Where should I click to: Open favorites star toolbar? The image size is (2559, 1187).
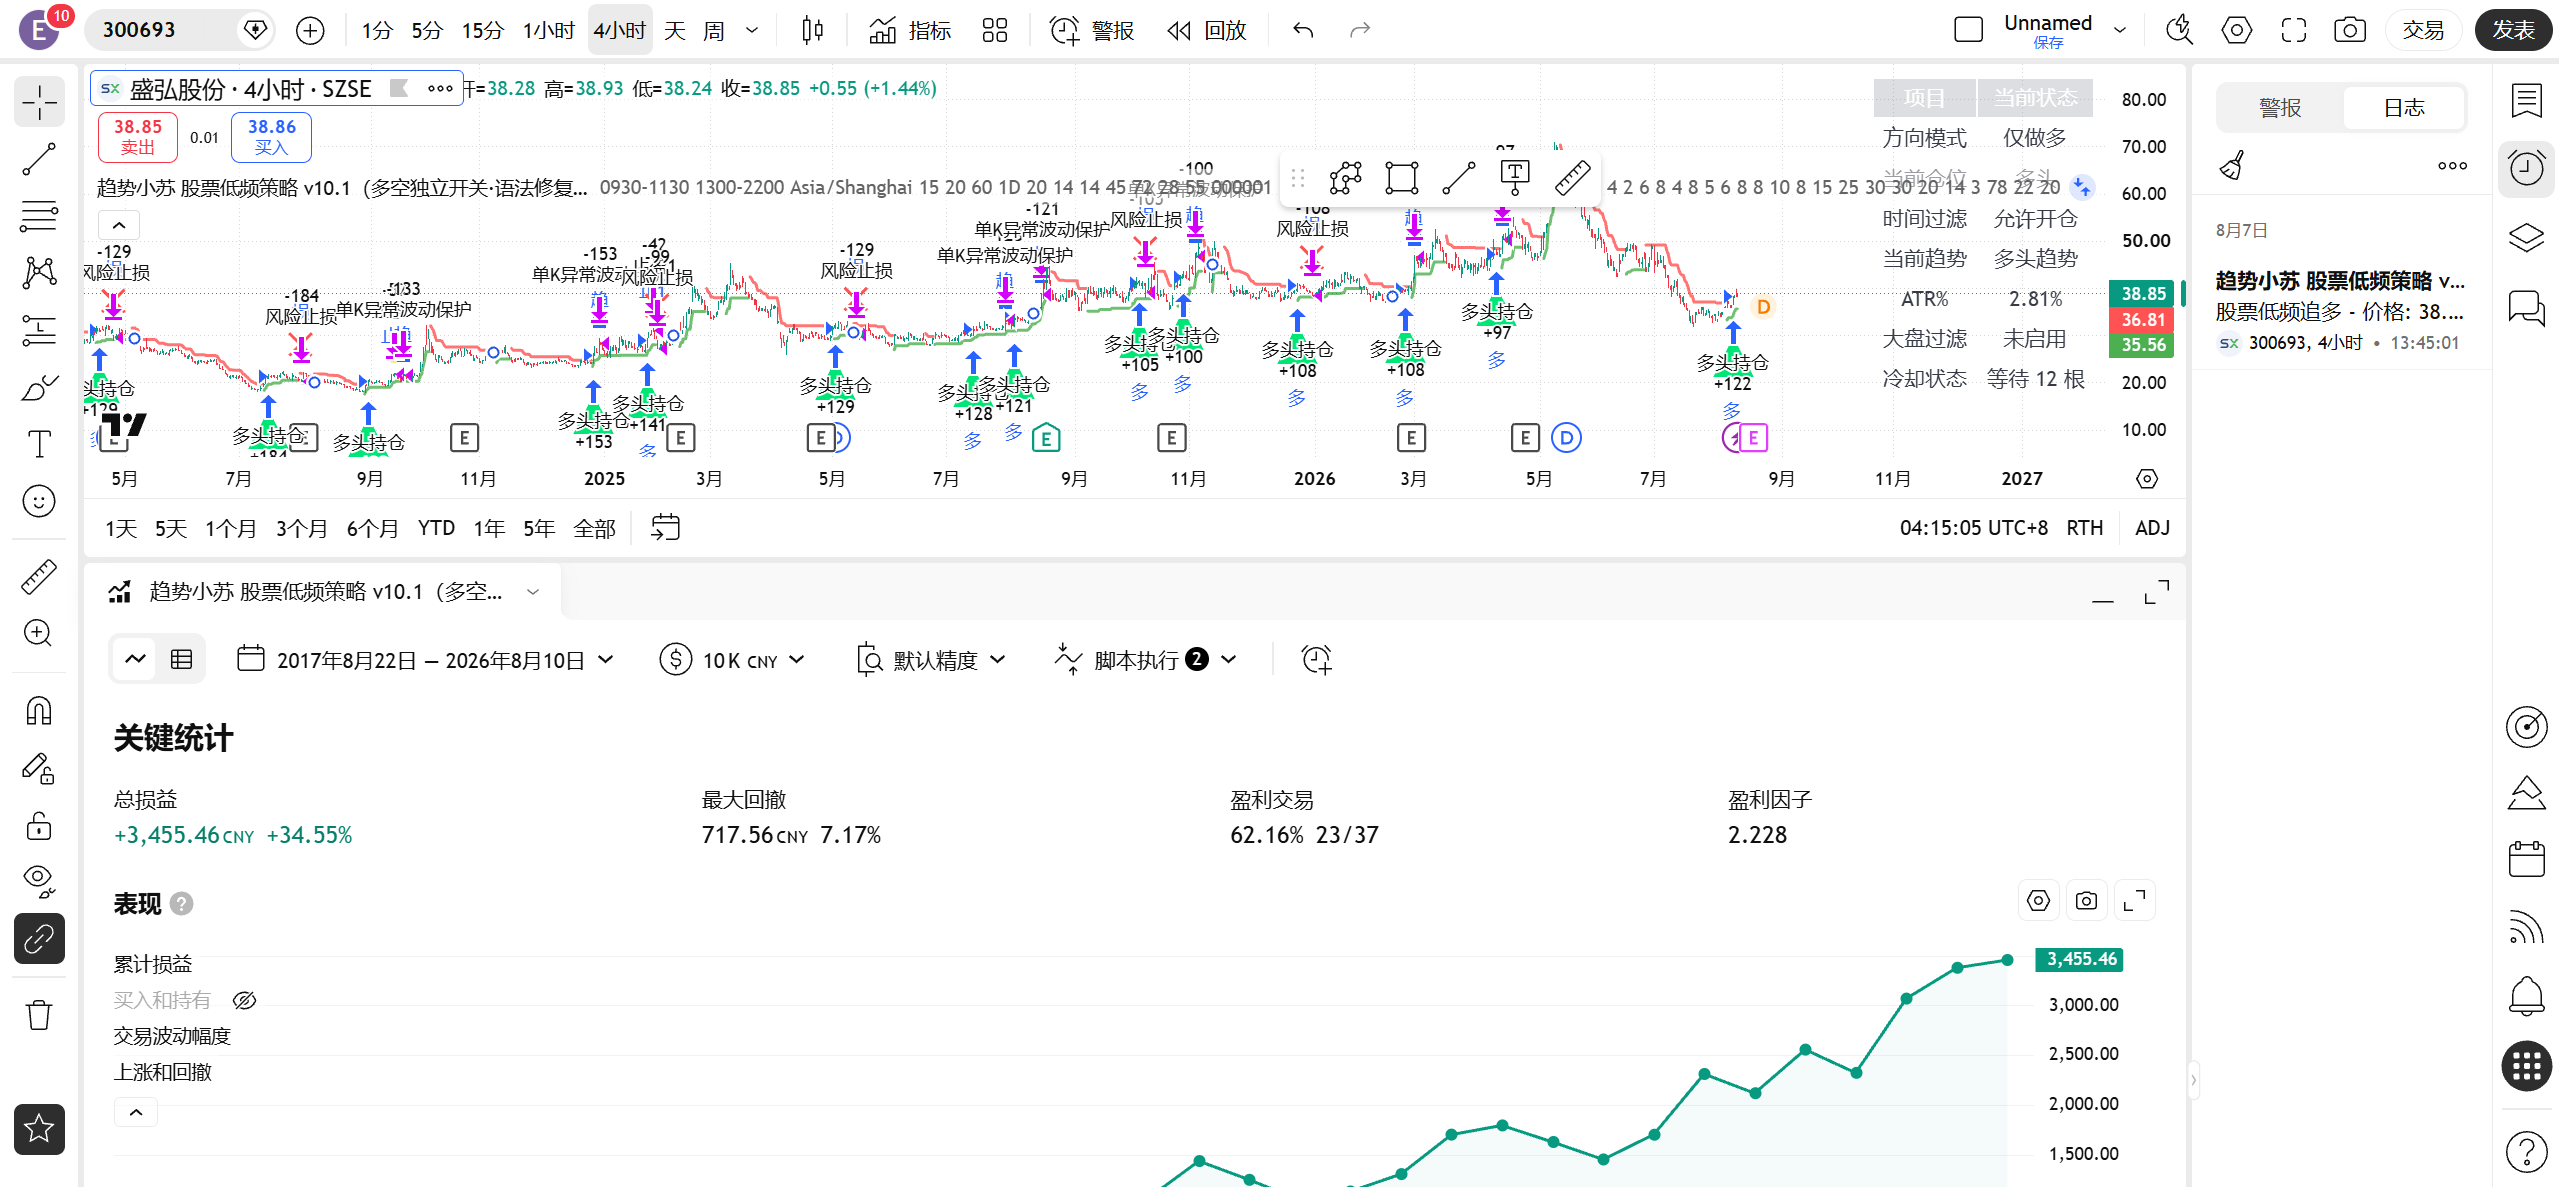coord(39,1129)
